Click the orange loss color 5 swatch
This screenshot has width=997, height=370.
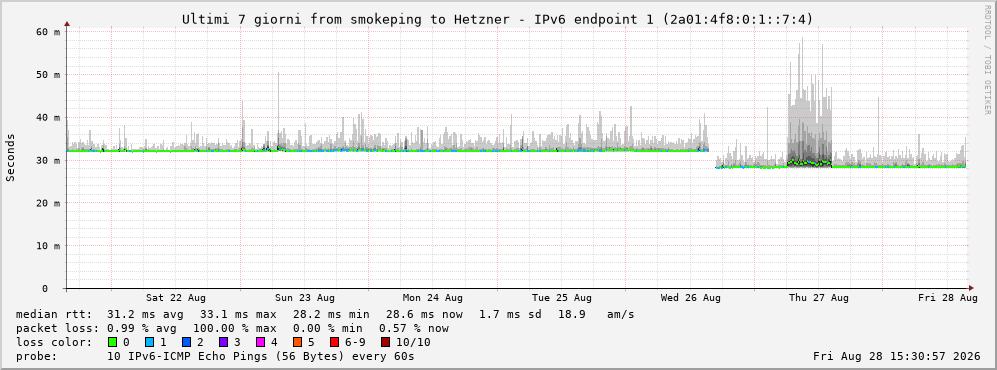click(298, 342)
